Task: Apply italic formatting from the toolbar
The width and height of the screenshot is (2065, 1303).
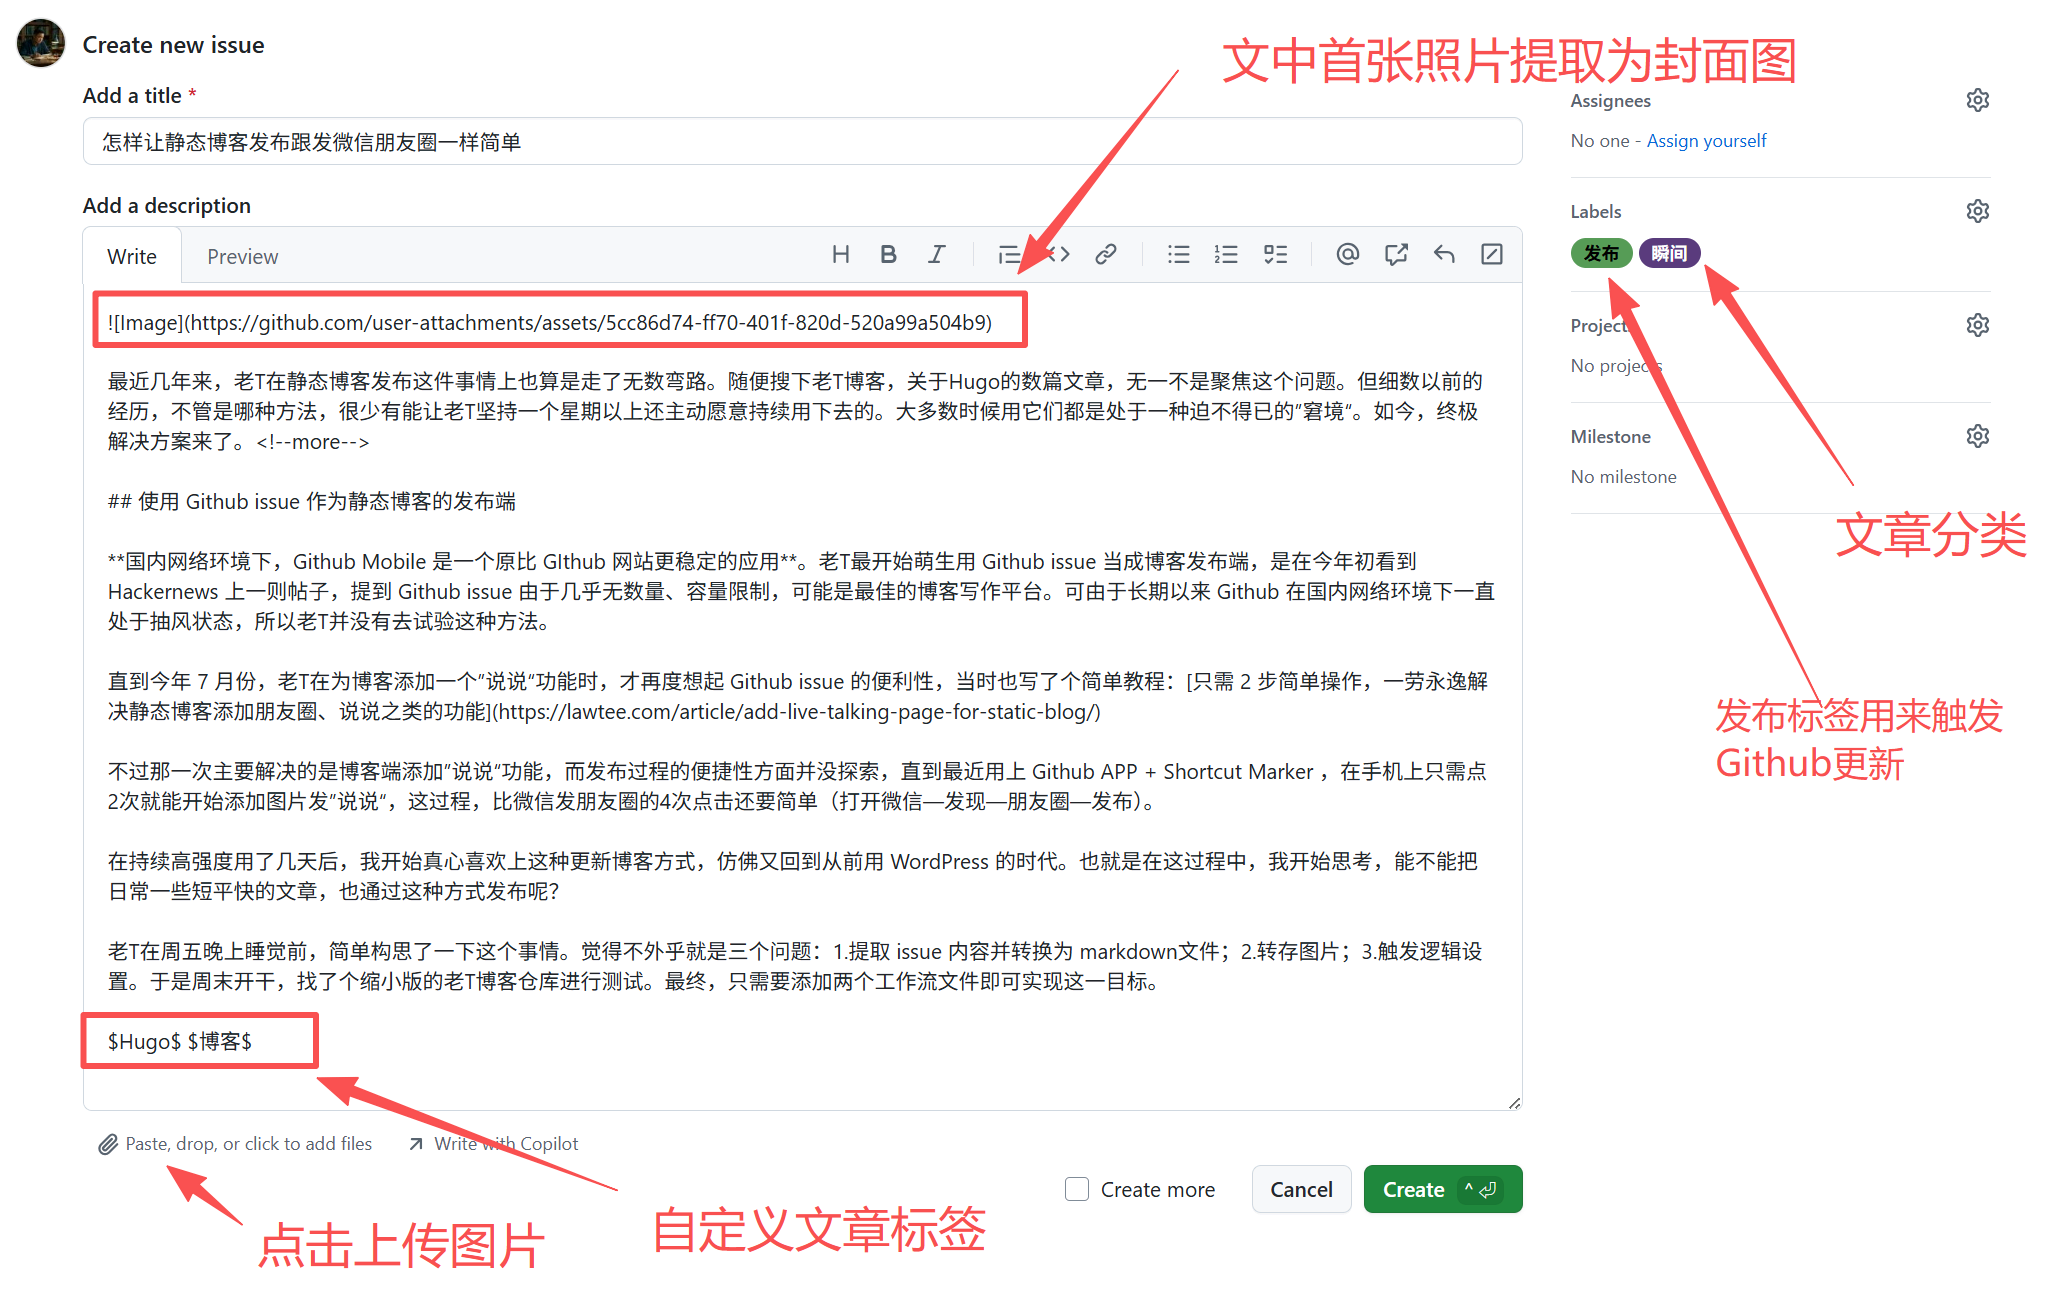Action: point(936,254)
